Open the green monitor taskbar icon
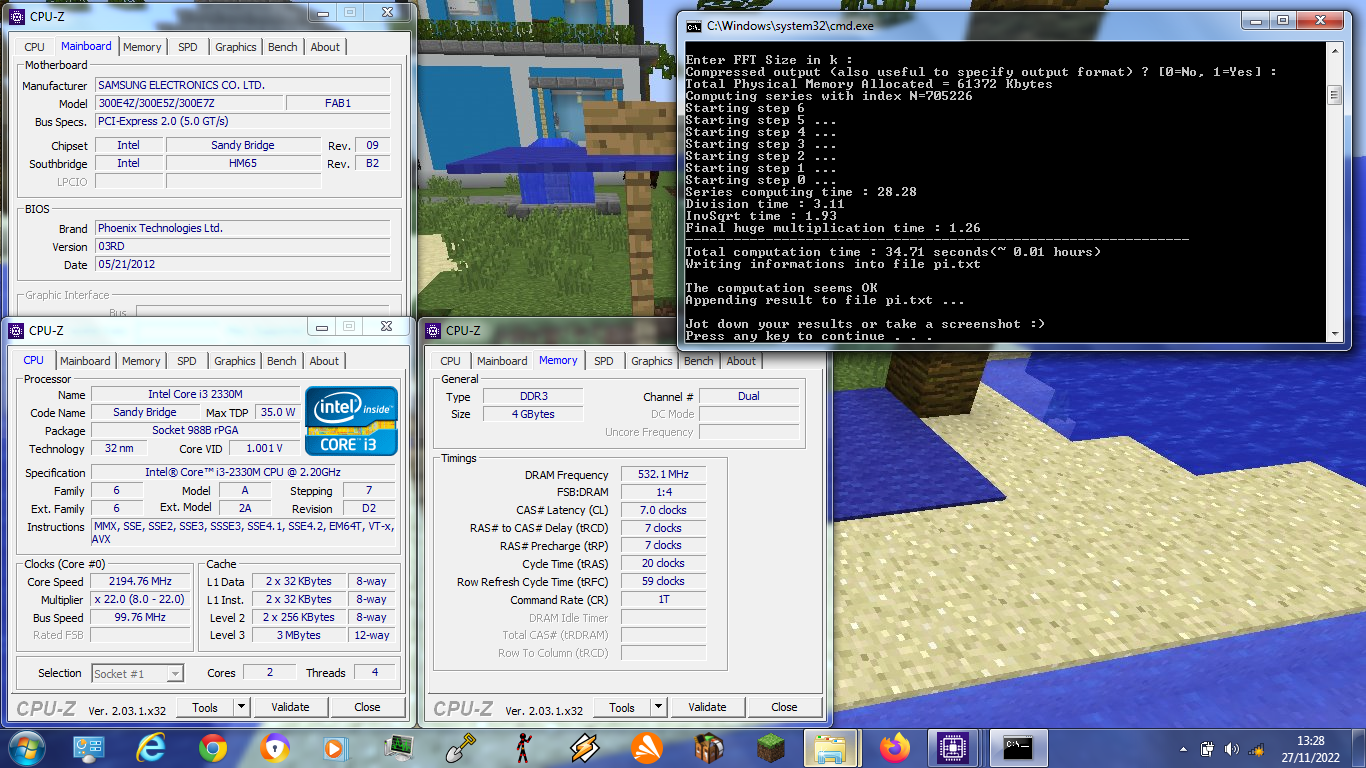1366x768 pixels. point(399,748)
